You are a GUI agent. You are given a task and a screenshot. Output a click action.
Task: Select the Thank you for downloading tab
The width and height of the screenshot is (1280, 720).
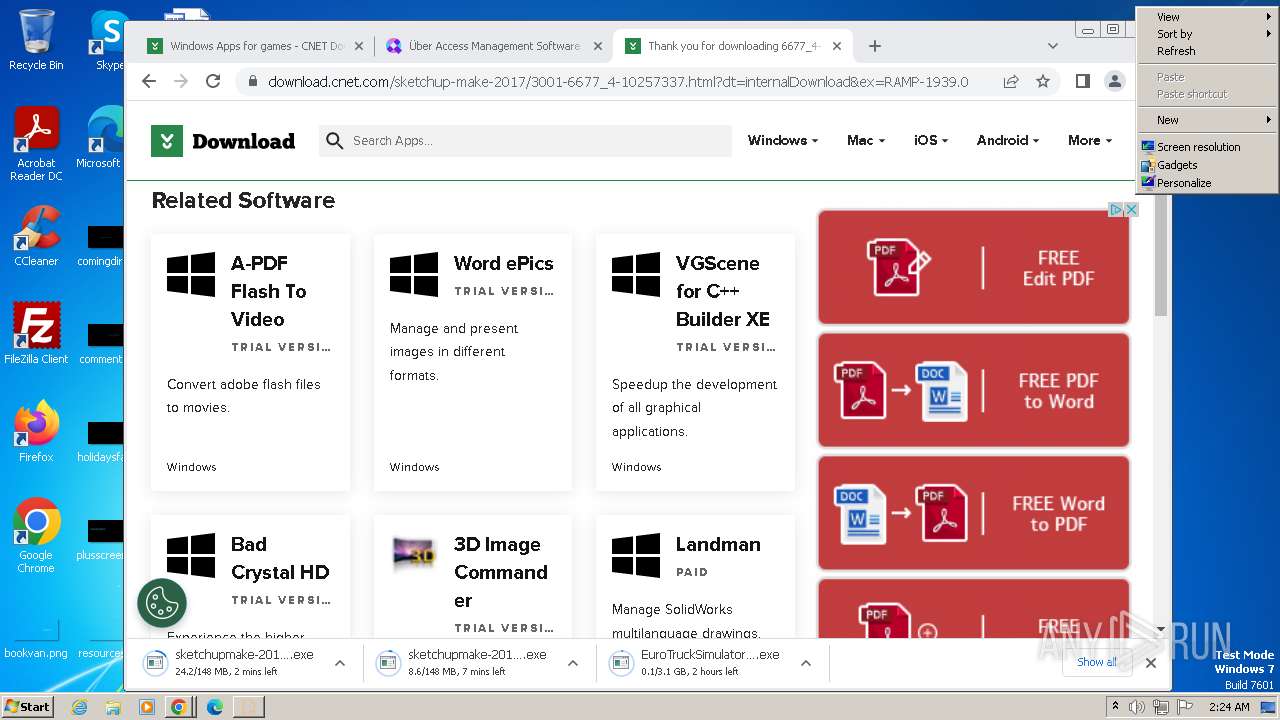[x=733, y=46]
